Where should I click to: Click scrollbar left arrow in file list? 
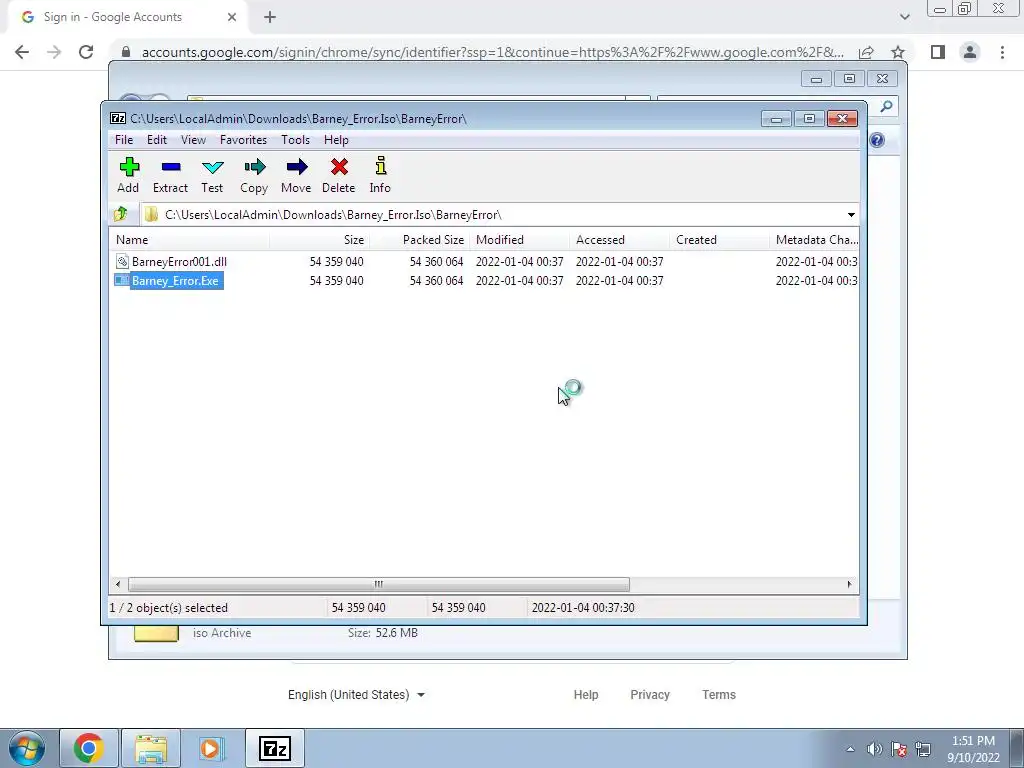118,584
